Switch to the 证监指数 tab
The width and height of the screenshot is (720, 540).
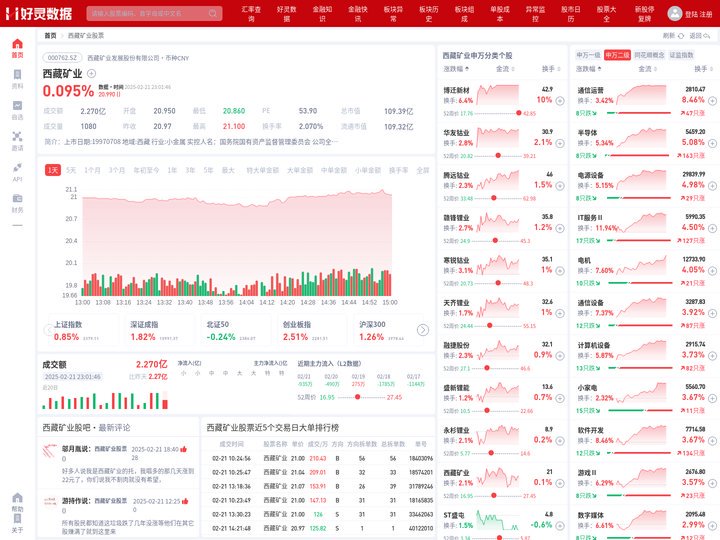coord(681,55)
